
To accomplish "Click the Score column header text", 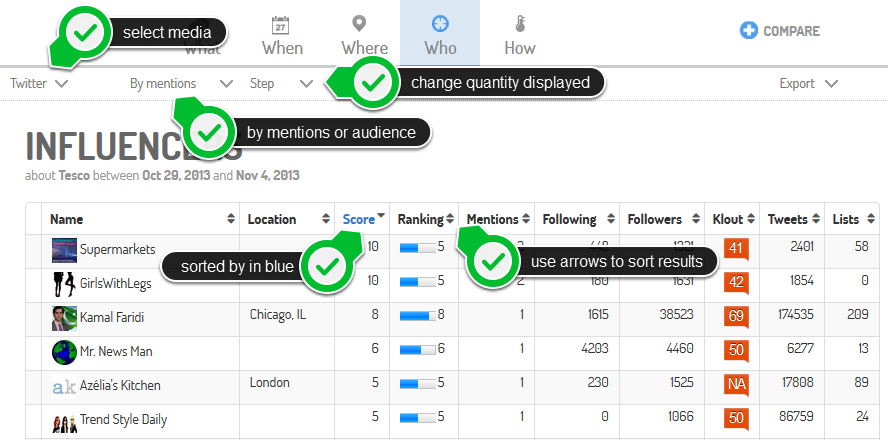I will pos(358,219).
